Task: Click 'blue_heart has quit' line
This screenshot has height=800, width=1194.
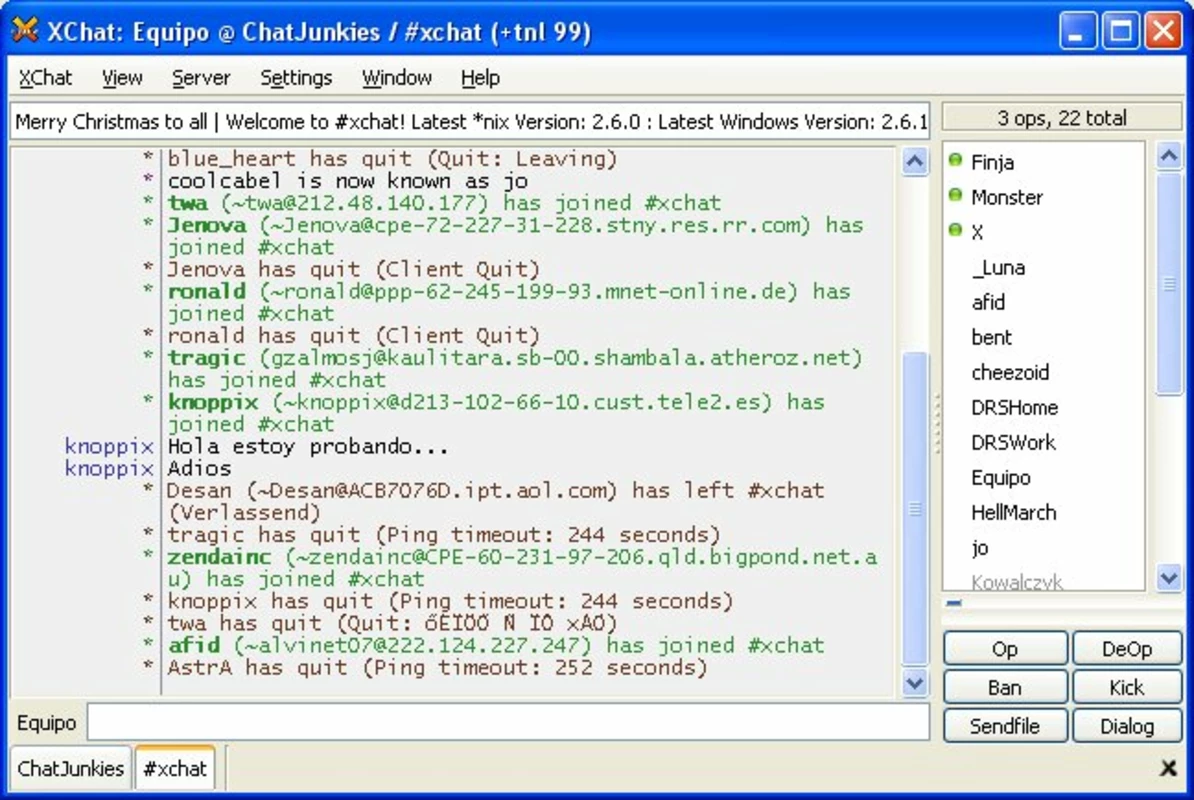Action: (392, 159)
